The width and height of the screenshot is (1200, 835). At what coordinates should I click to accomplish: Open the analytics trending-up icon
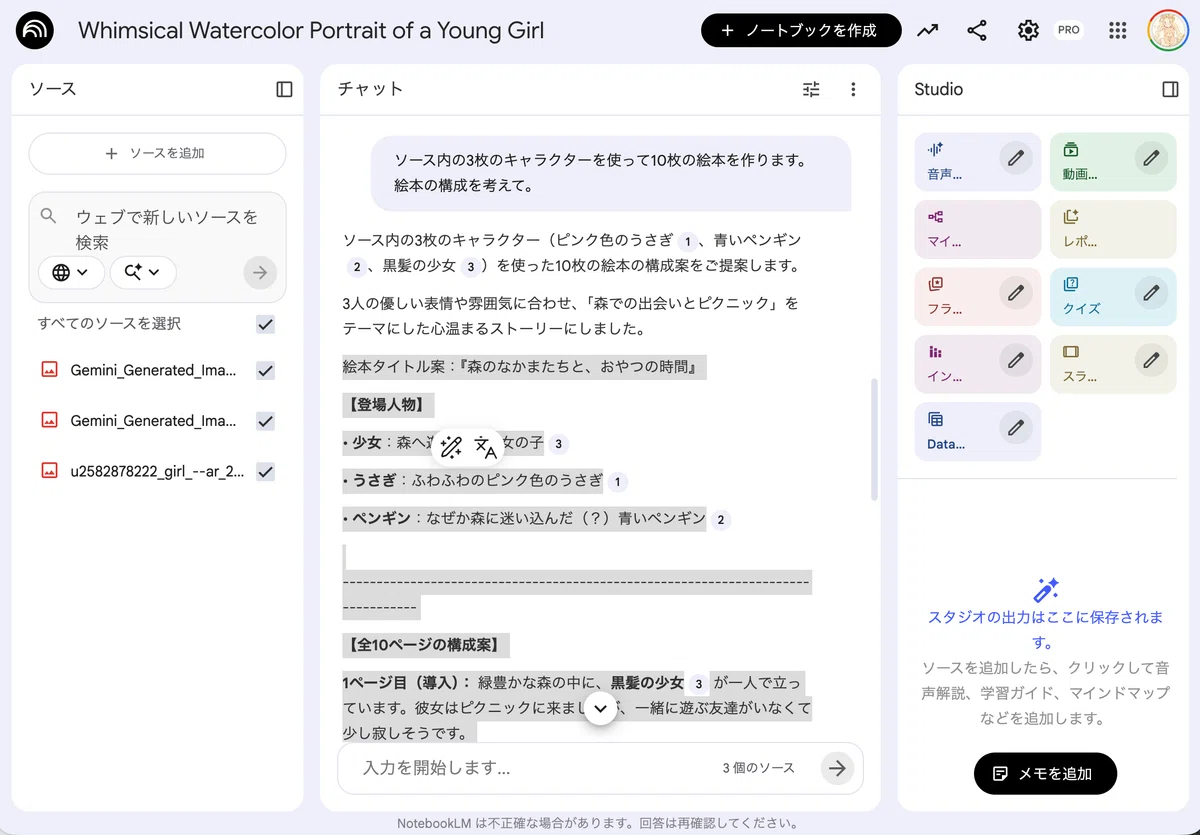928,31
